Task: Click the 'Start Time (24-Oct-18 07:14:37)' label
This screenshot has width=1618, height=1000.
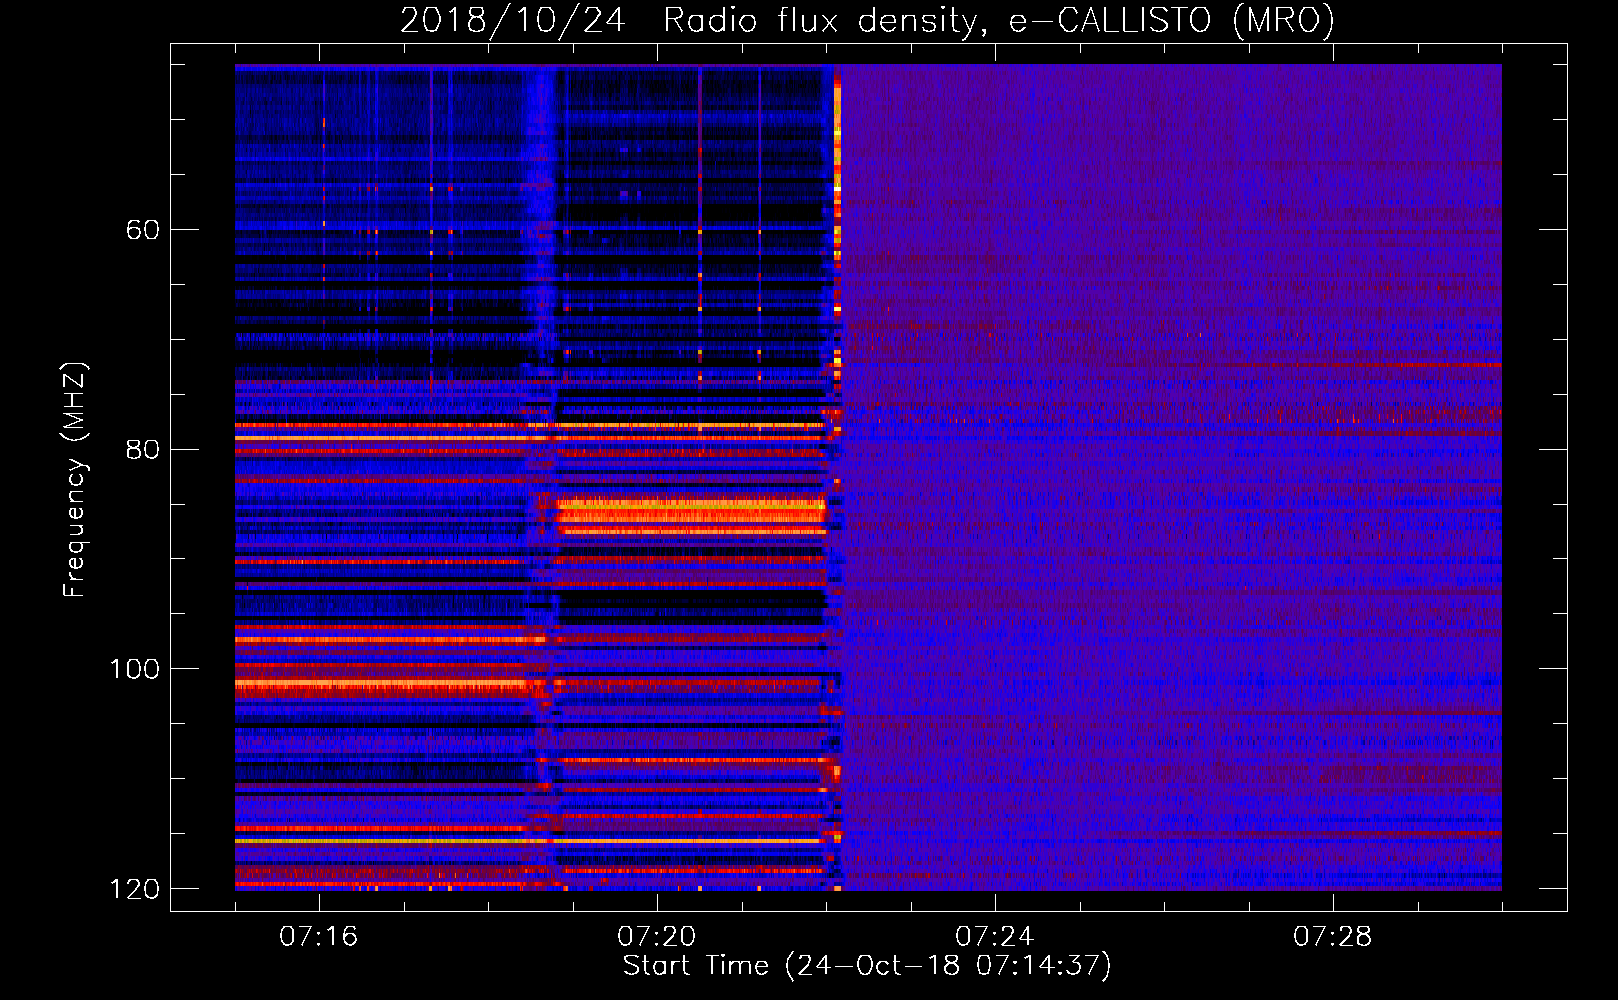Action: [x=867, y=965]
